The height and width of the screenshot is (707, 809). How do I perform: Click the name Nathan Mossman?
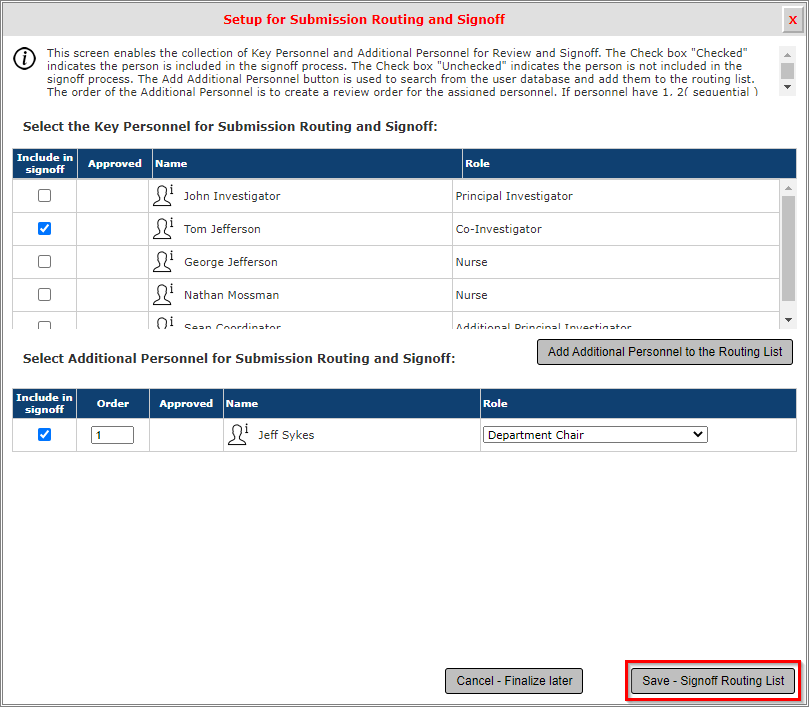click(x=232, y=295)
